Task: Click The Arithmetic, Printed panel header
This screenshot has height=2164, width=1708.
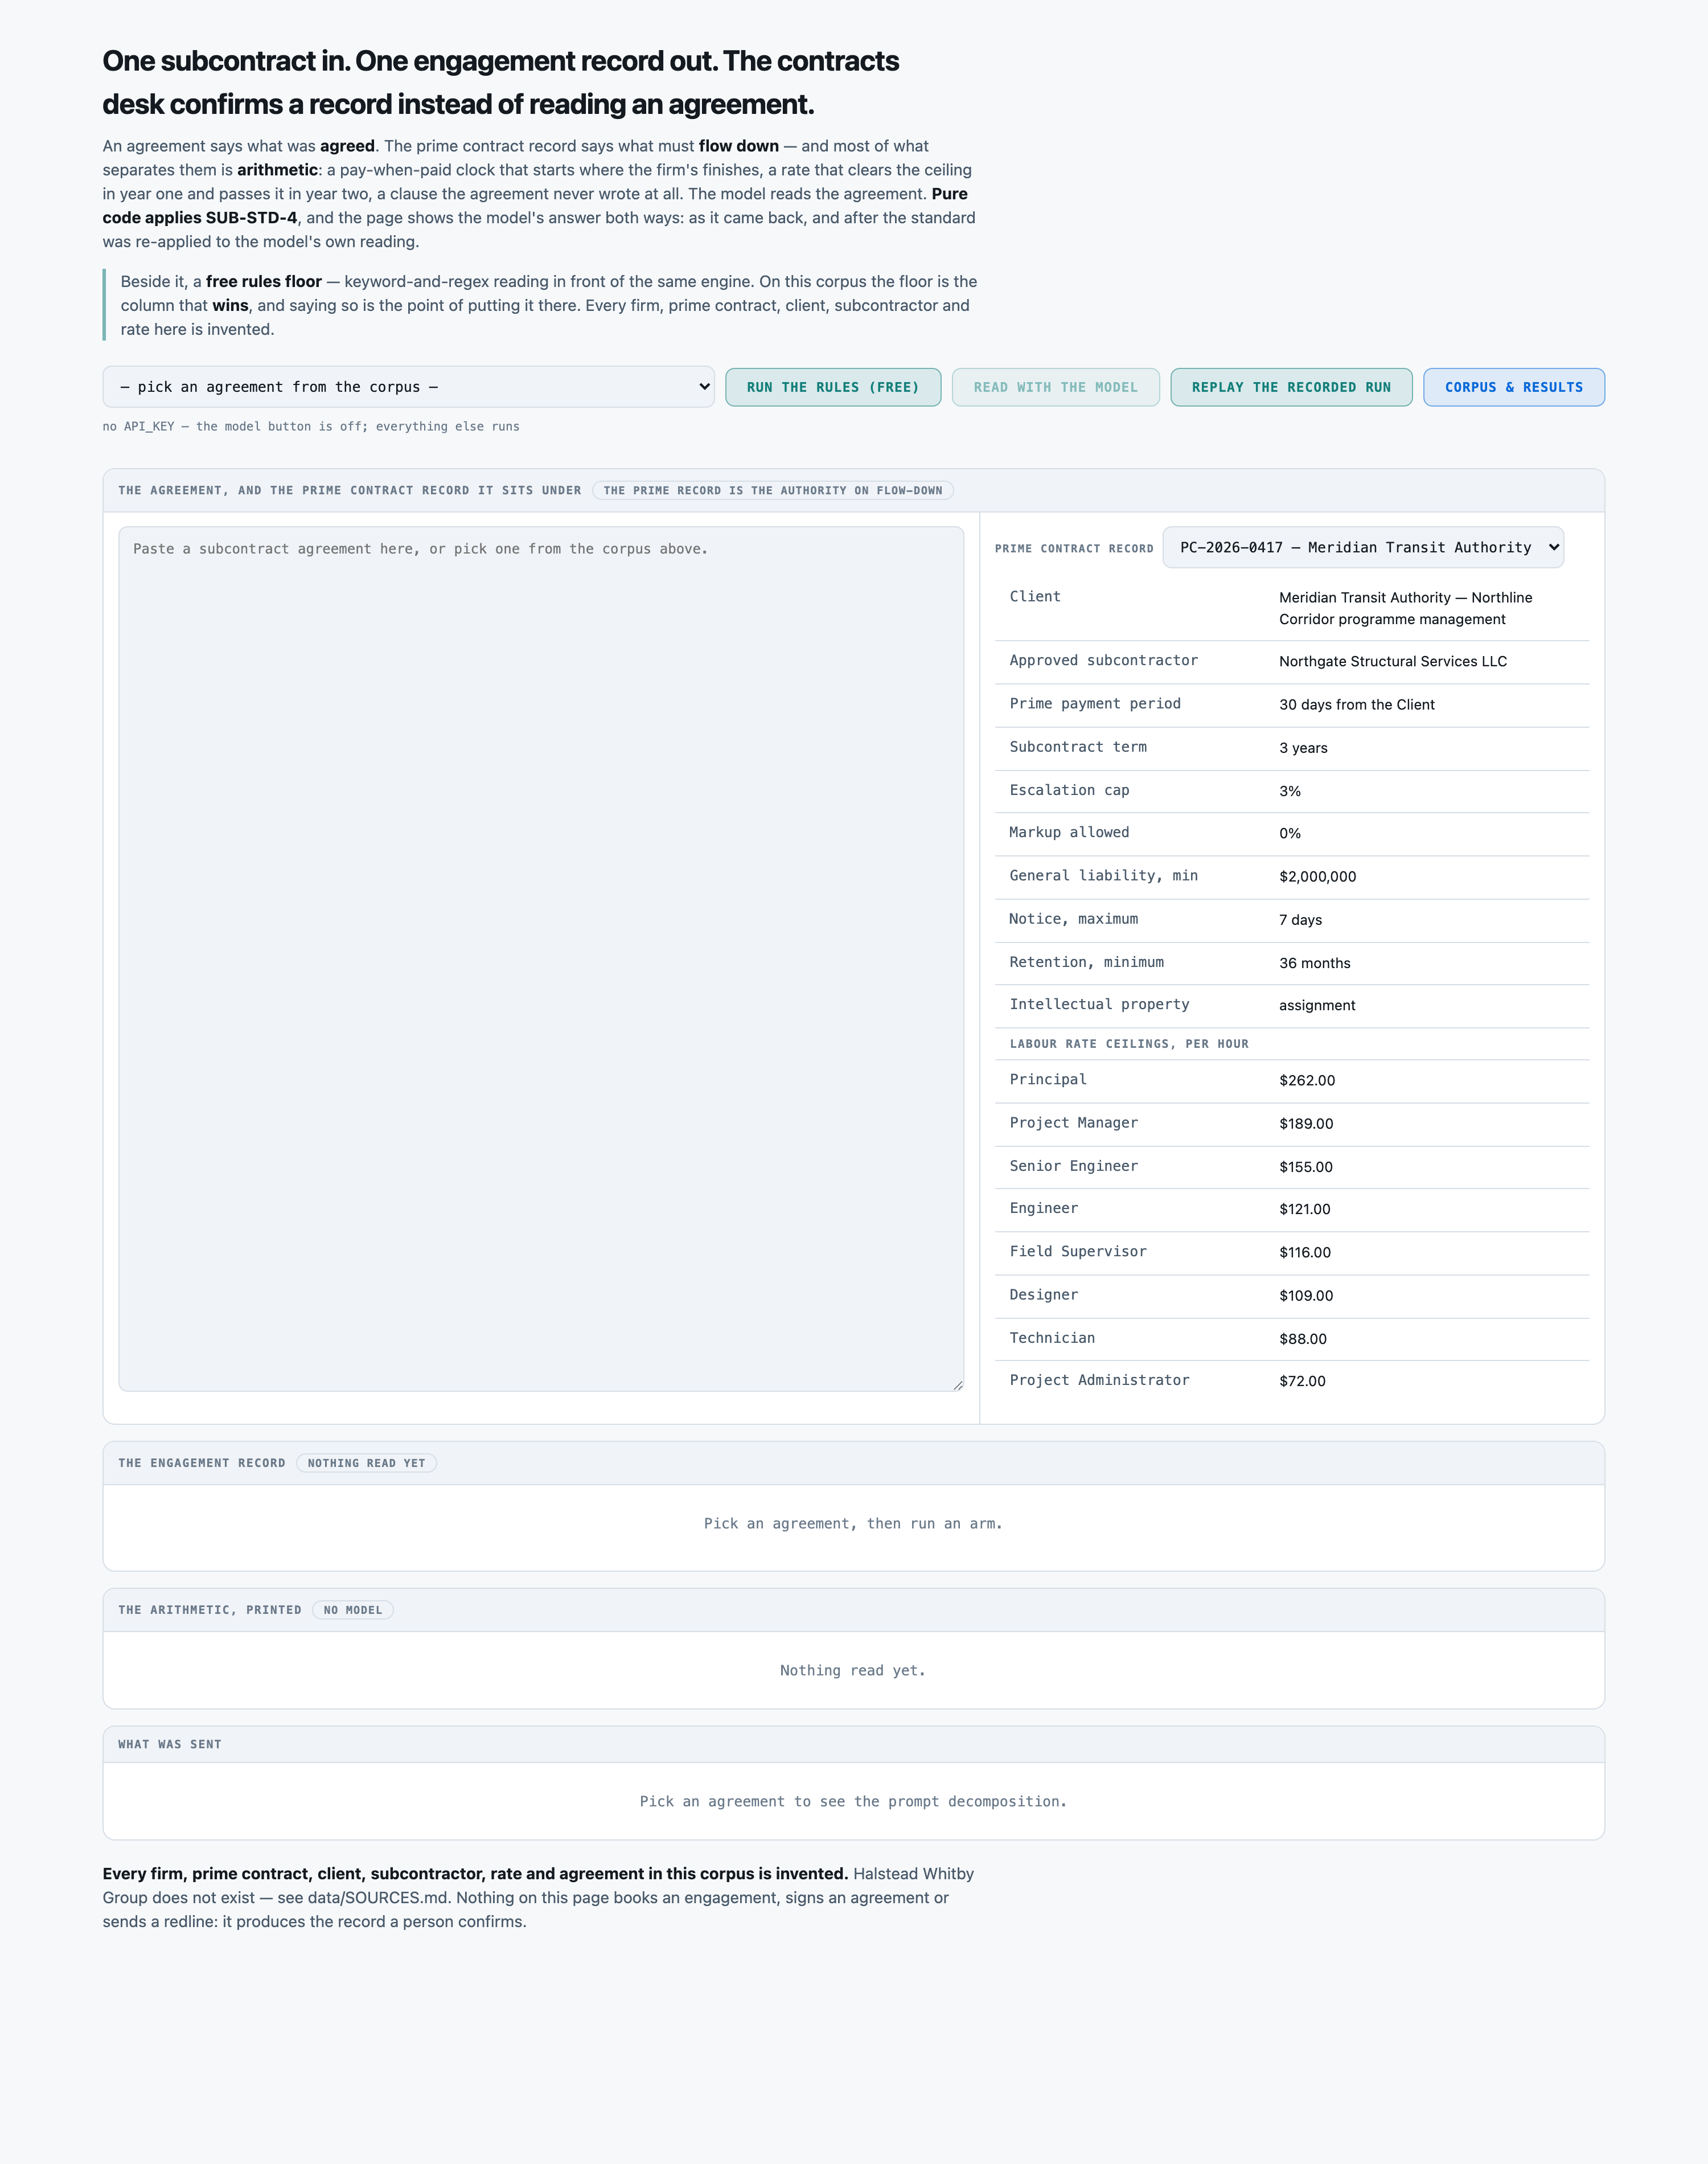Action: (854, 1610)
